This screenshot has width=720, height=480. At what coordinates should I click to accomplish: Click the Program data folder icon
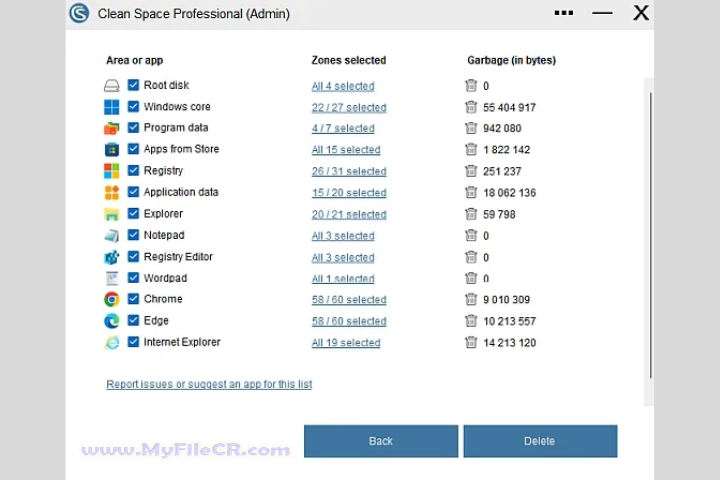click(112, 128)
